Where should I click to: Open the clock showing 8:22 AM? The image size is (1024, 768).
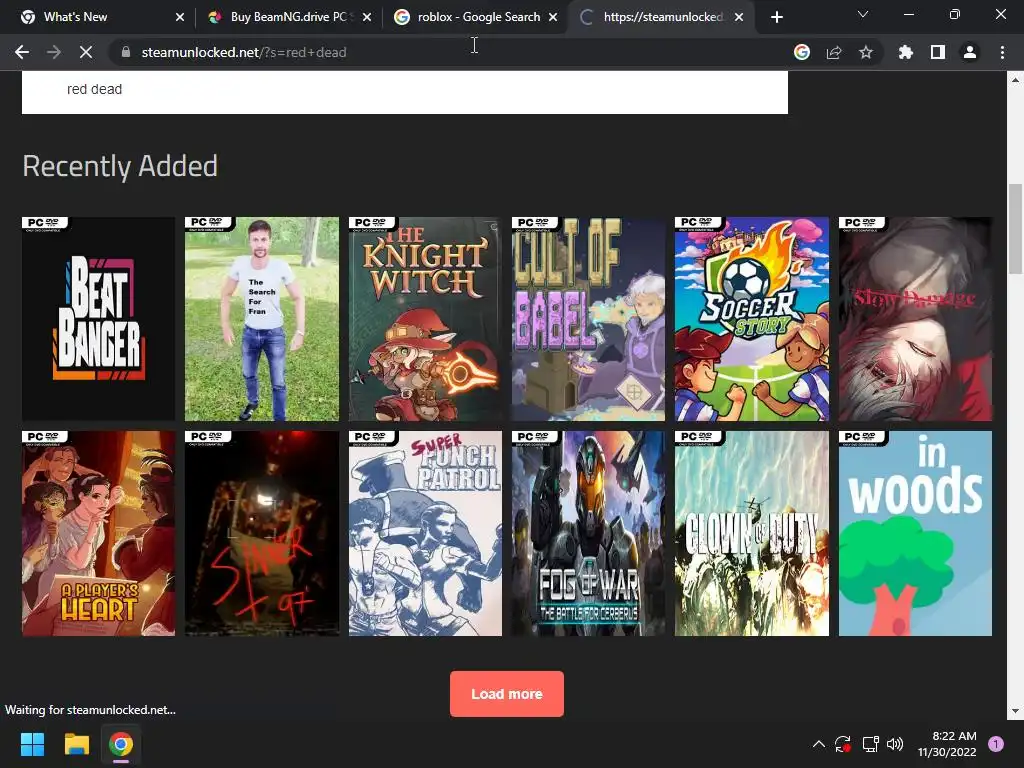tap(946, 744)
